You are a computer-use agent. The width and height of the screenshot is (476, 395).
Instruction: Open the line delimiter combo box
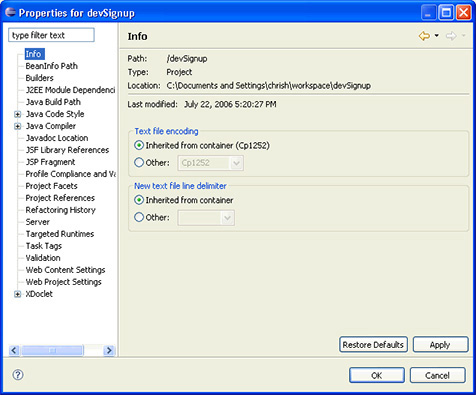tap(206, 218)
